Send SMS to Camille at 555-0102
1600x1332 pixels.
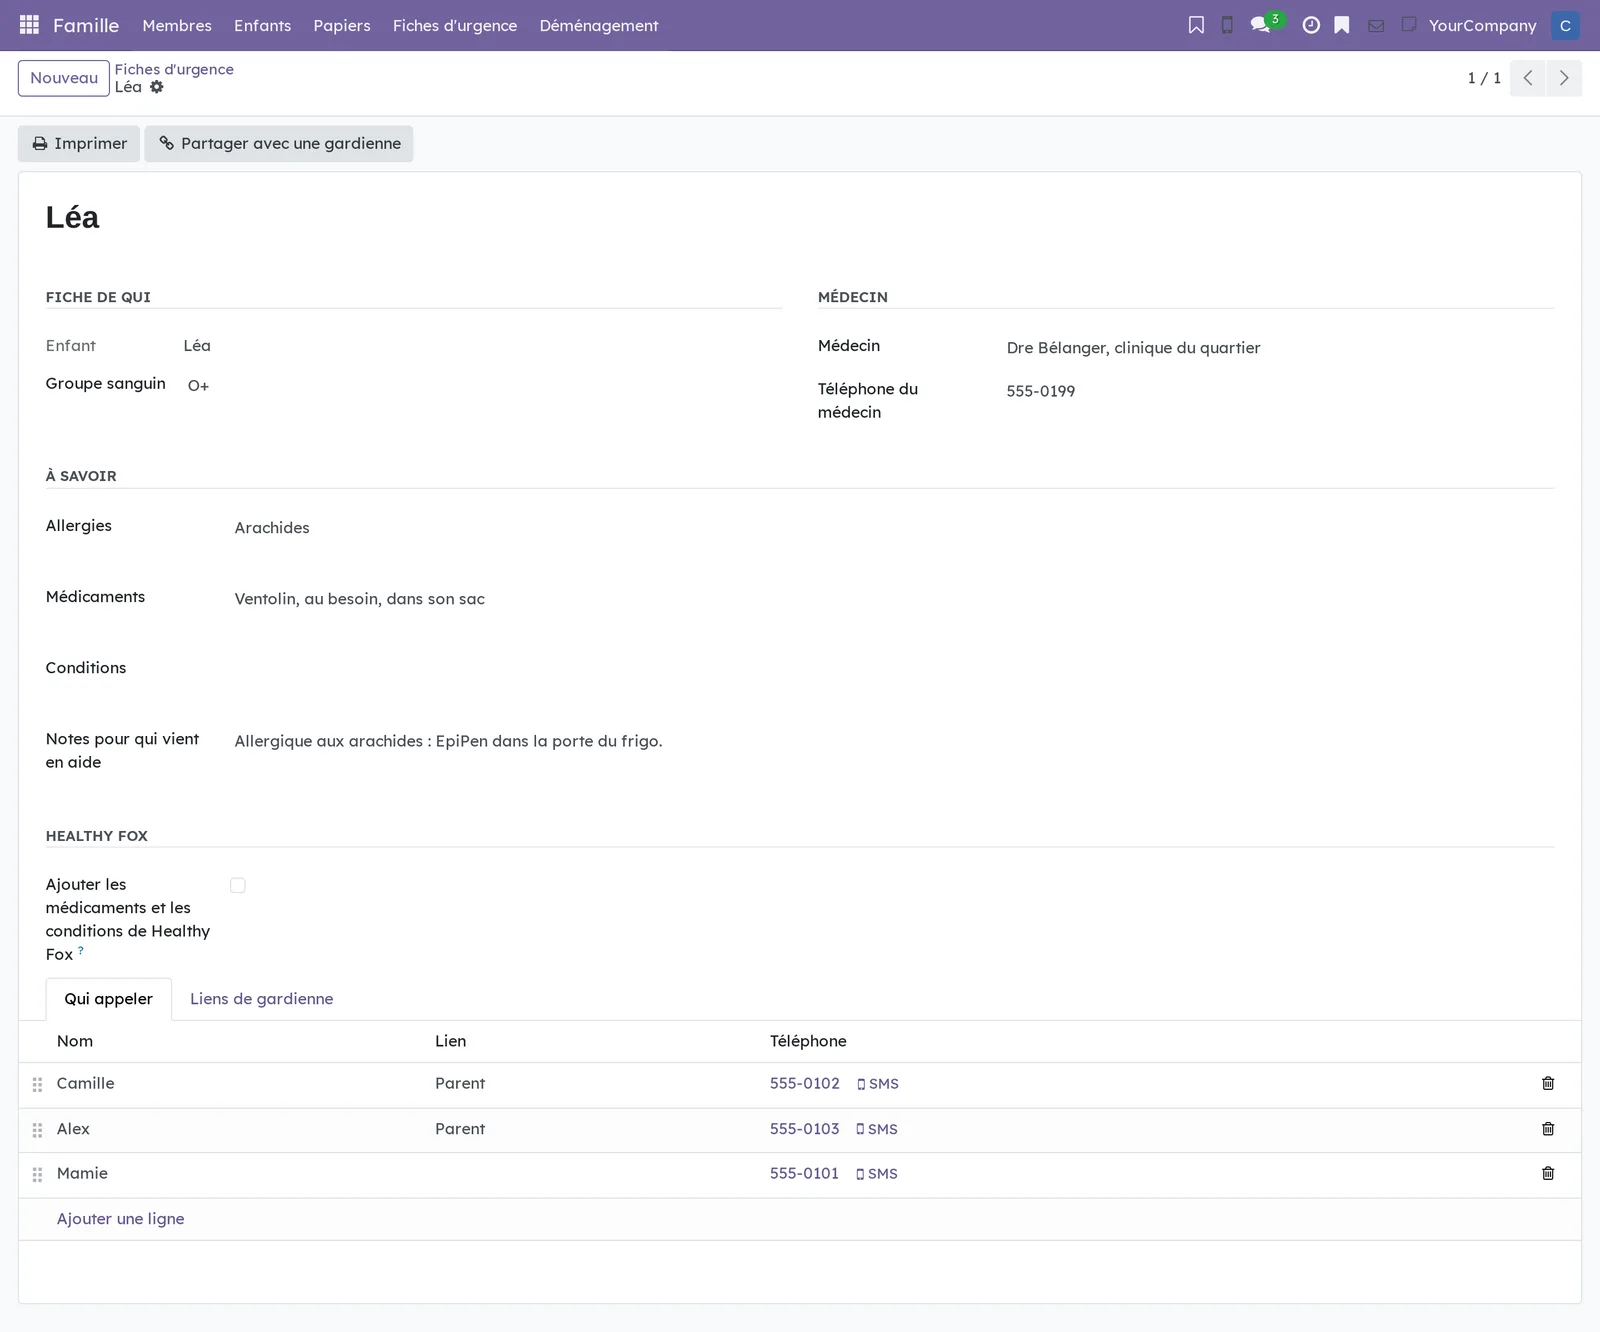tap(878, 1084)
